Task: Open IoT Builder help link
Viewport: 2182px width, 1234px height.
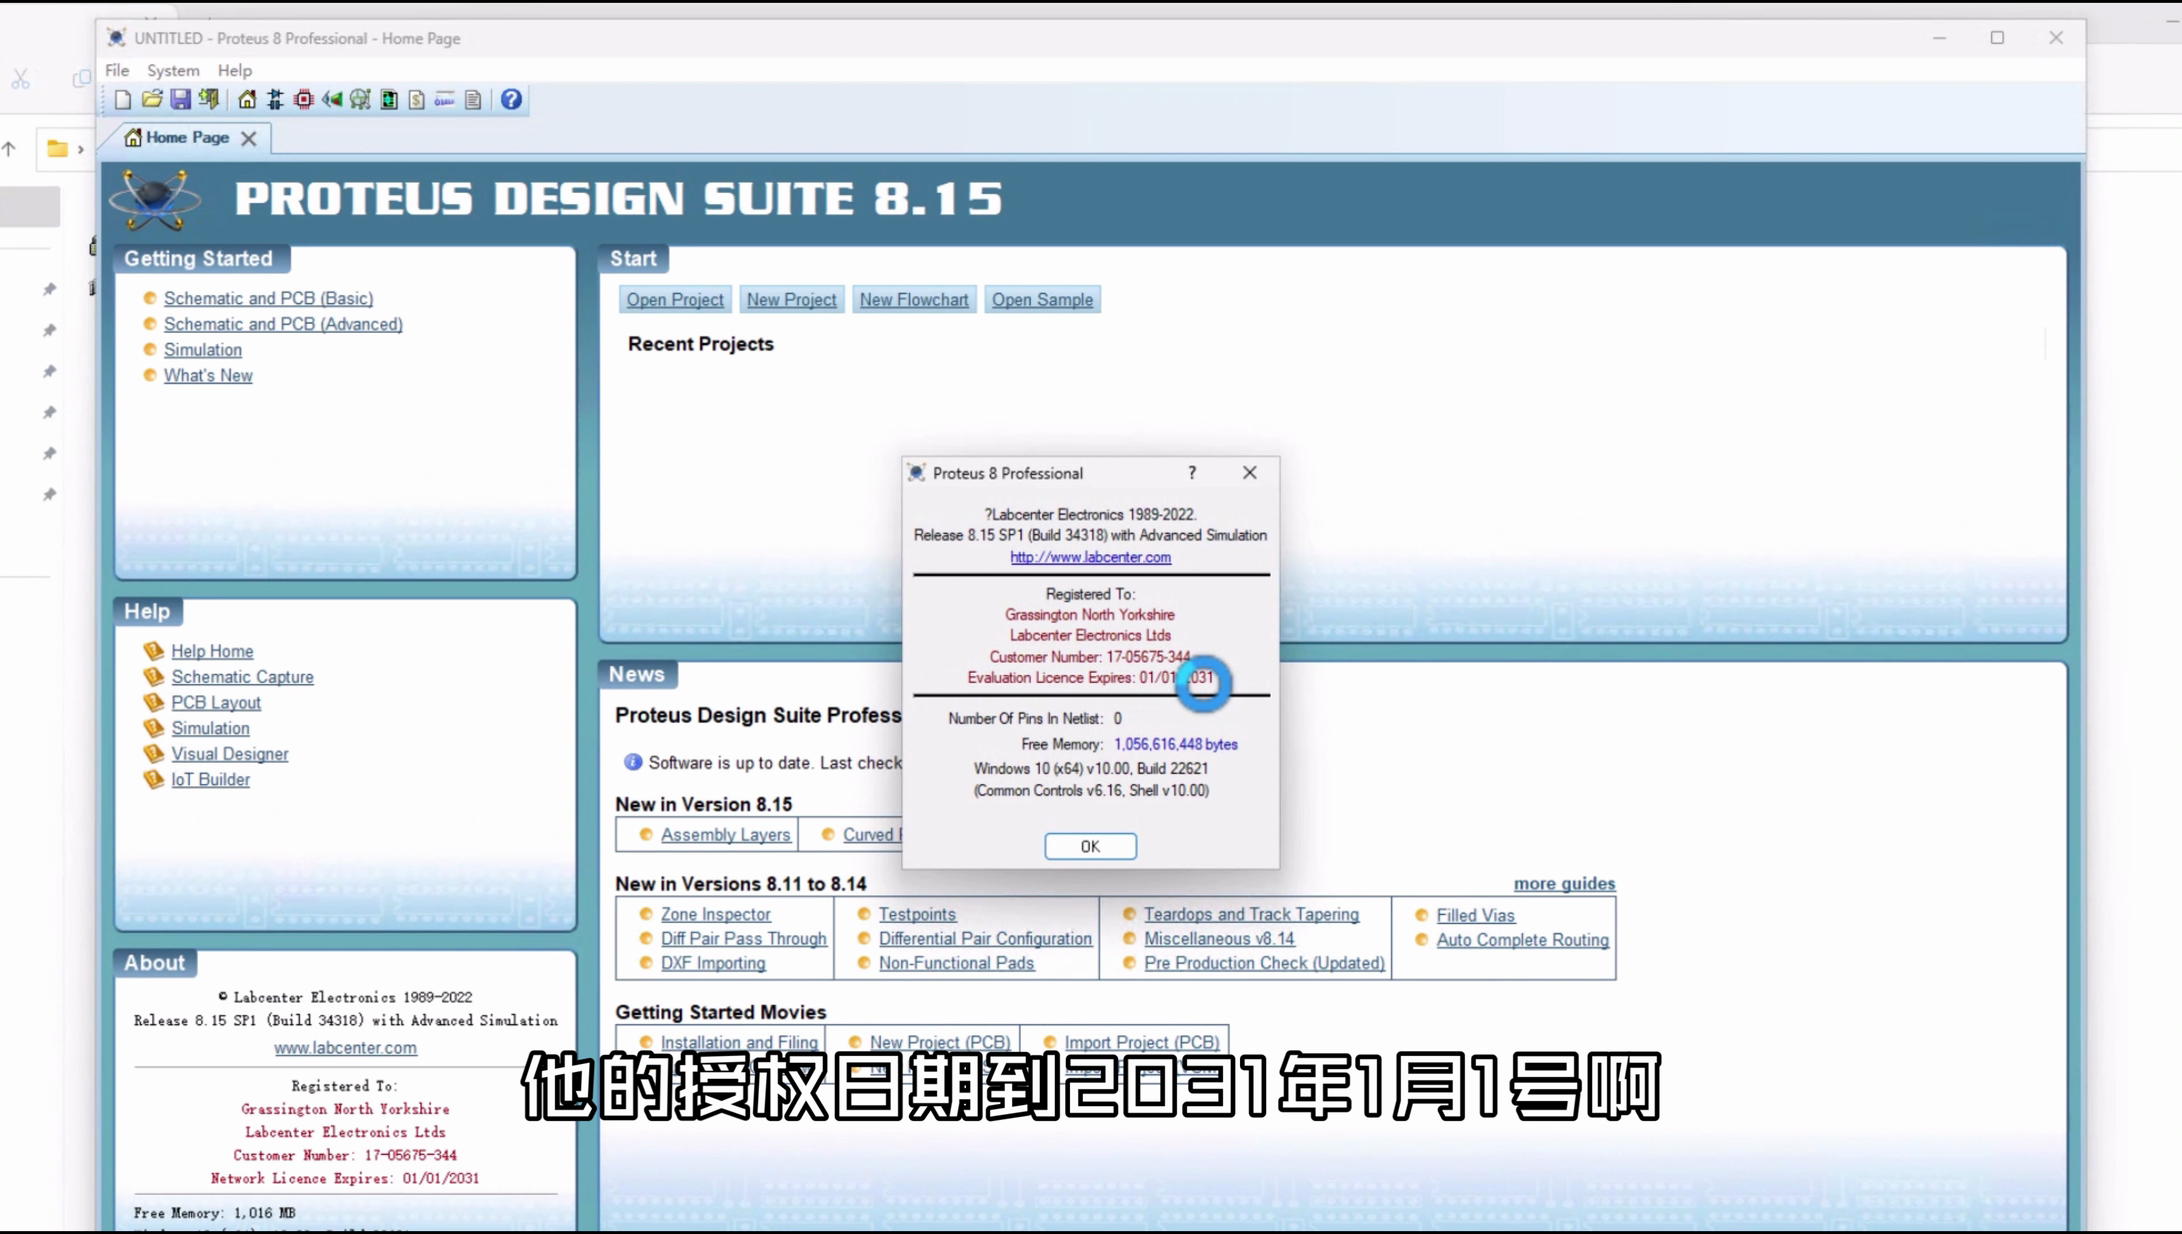Action: pos(210,780)
